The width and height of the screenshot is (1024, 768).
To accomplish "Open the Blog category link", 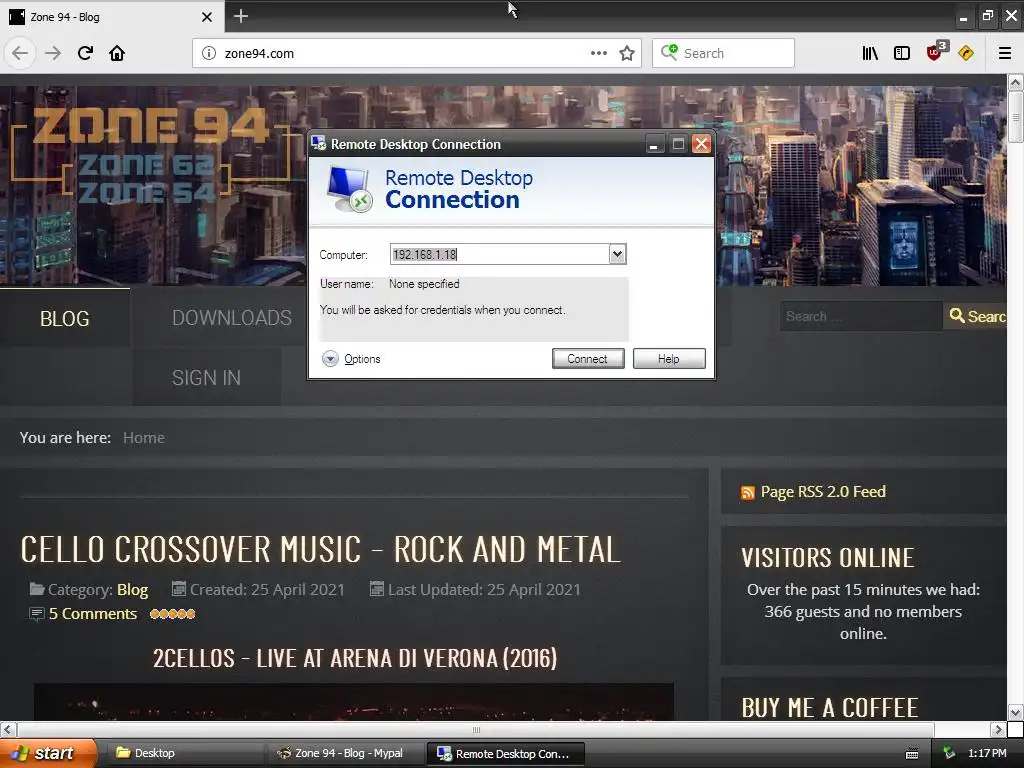I will [x=133, y=590].
